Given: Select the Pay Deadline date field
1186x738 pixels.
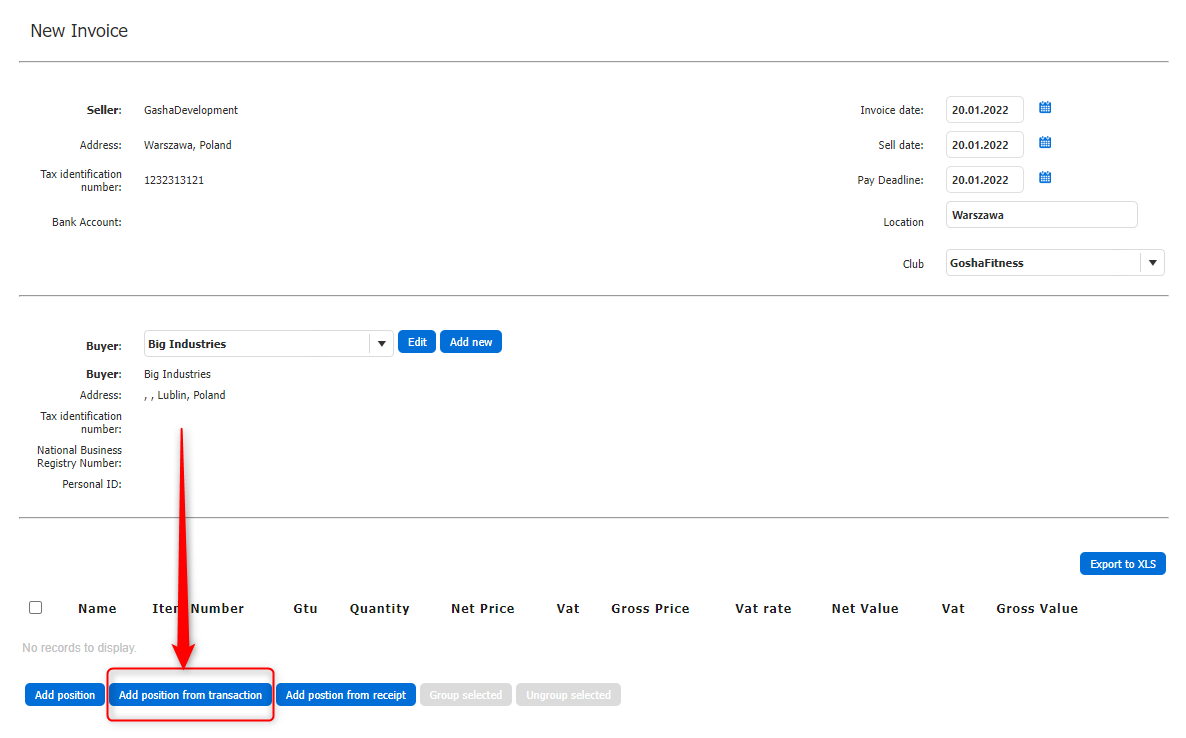Looking at the screenshot, I should click(x=984, y=180).
